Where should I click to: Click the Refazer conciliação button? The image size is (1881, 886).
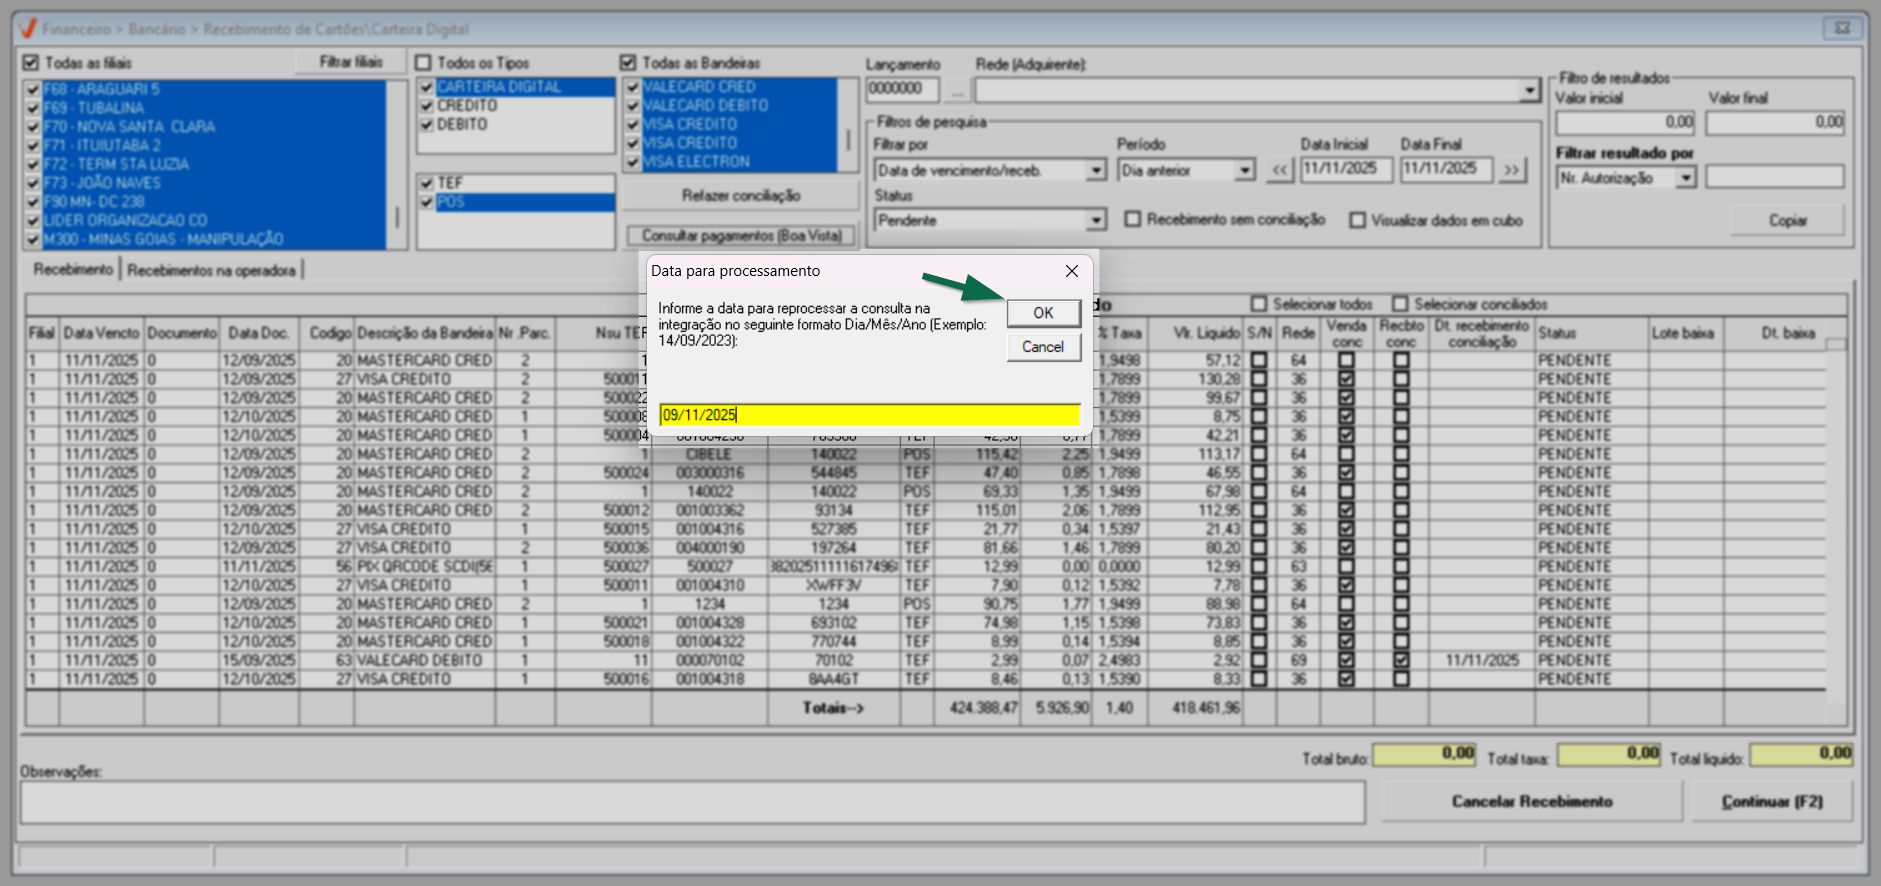[740, 196]
